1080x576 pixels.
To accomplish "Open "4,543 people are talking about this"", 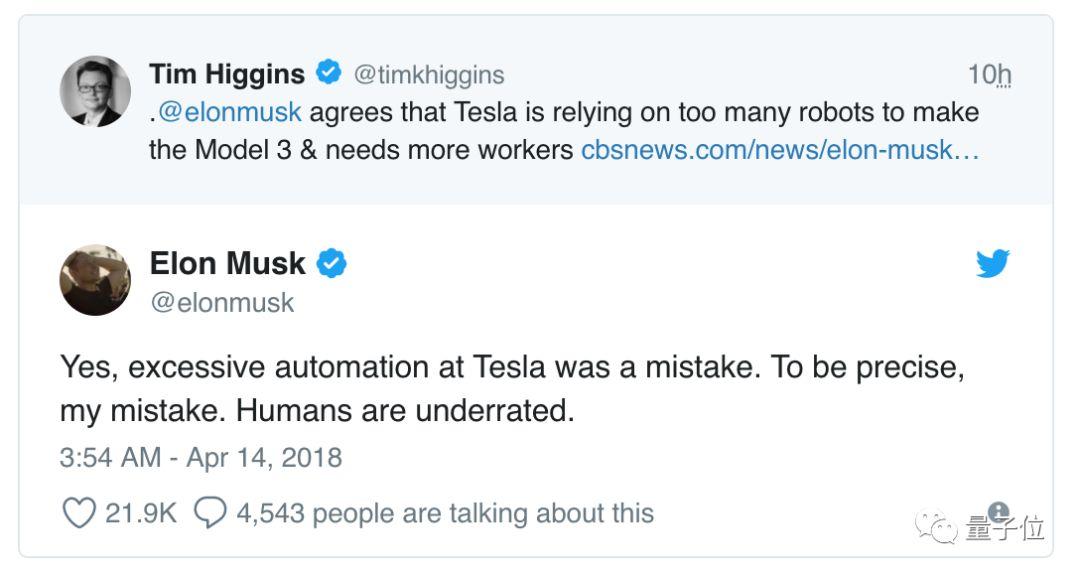I will 444,514.
